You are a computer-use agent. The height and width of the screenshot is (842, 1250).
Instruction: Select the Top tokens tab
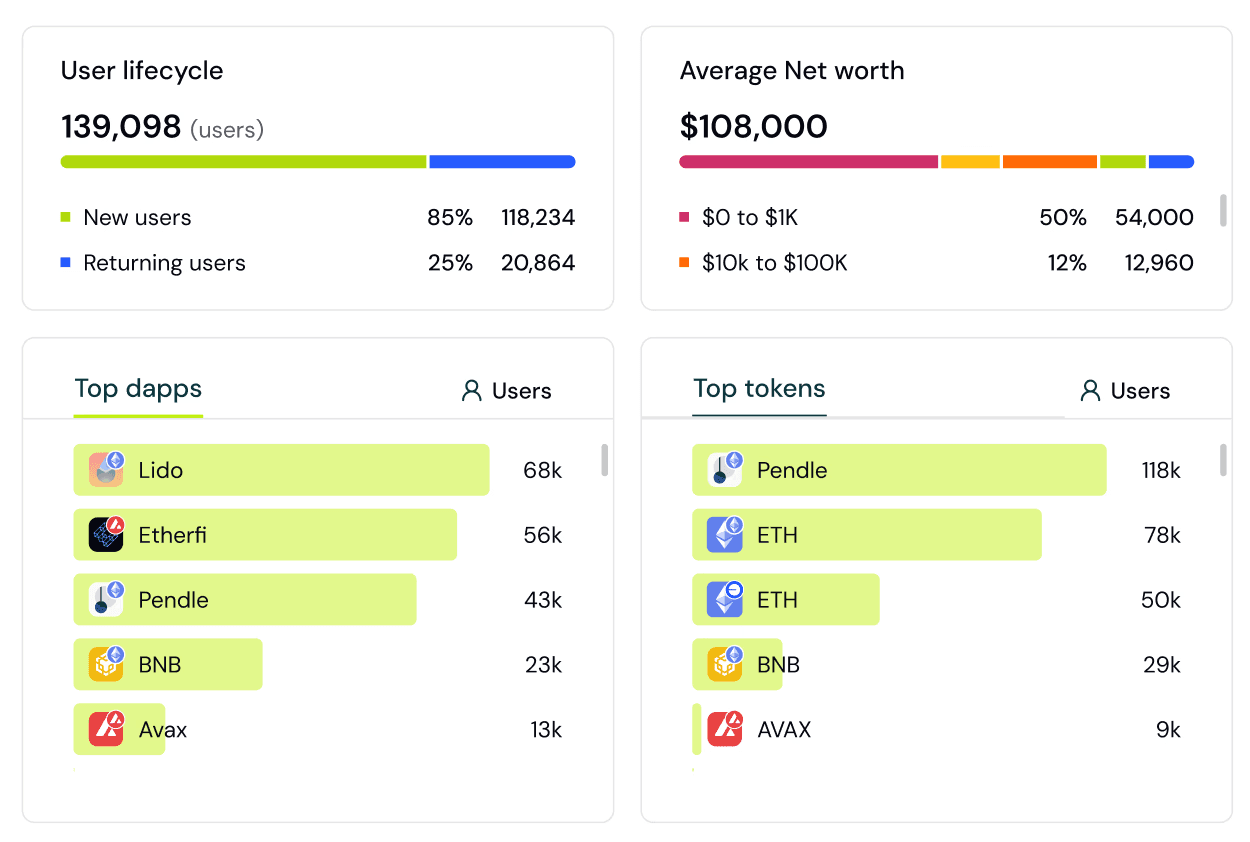tap(759, 389)
